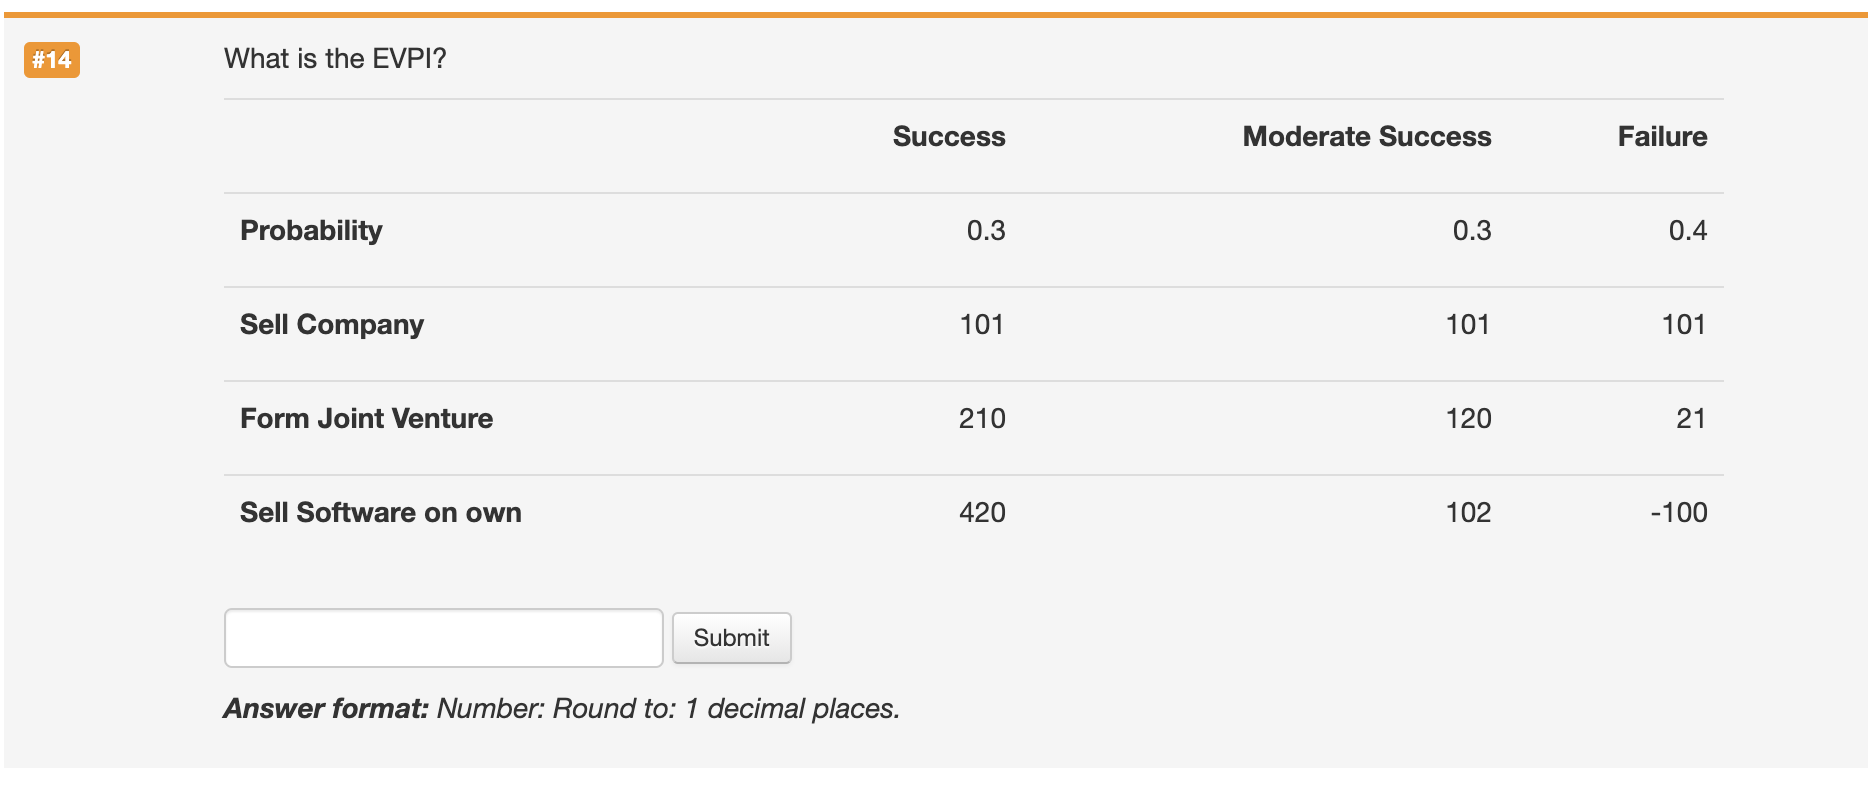
Task: Click the 420 Sell Software payoff
Action: click(983, 512)
